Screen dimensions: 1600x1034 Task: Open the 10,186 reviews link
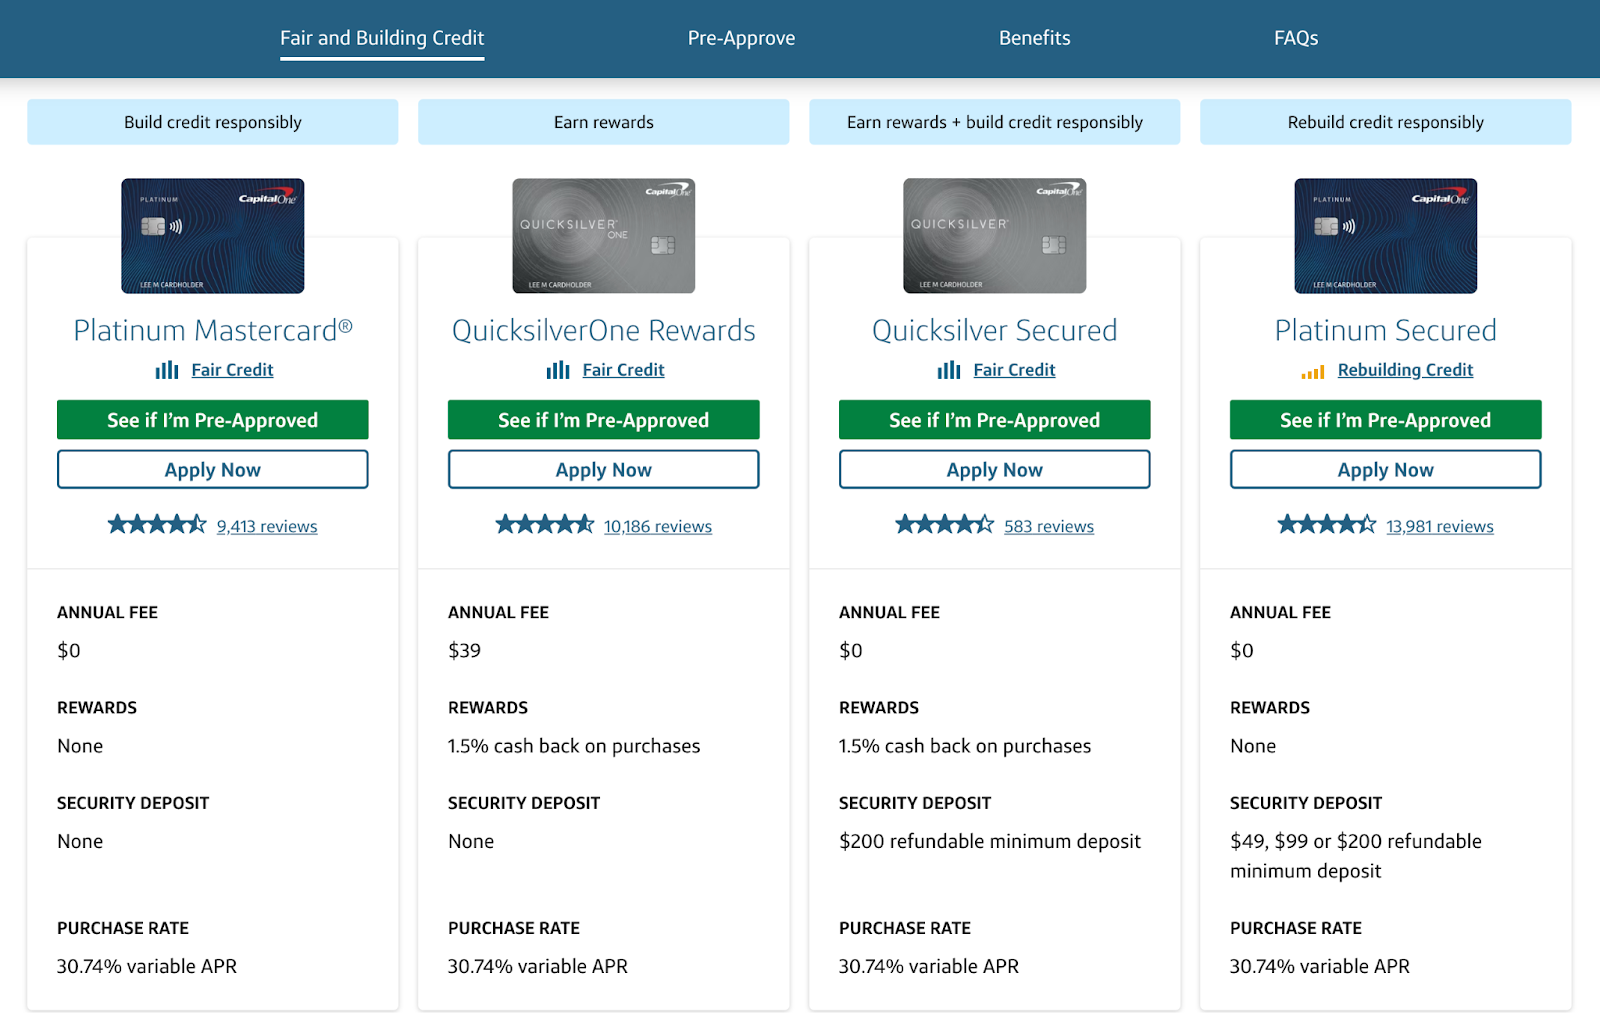click(x=658, y=526)
